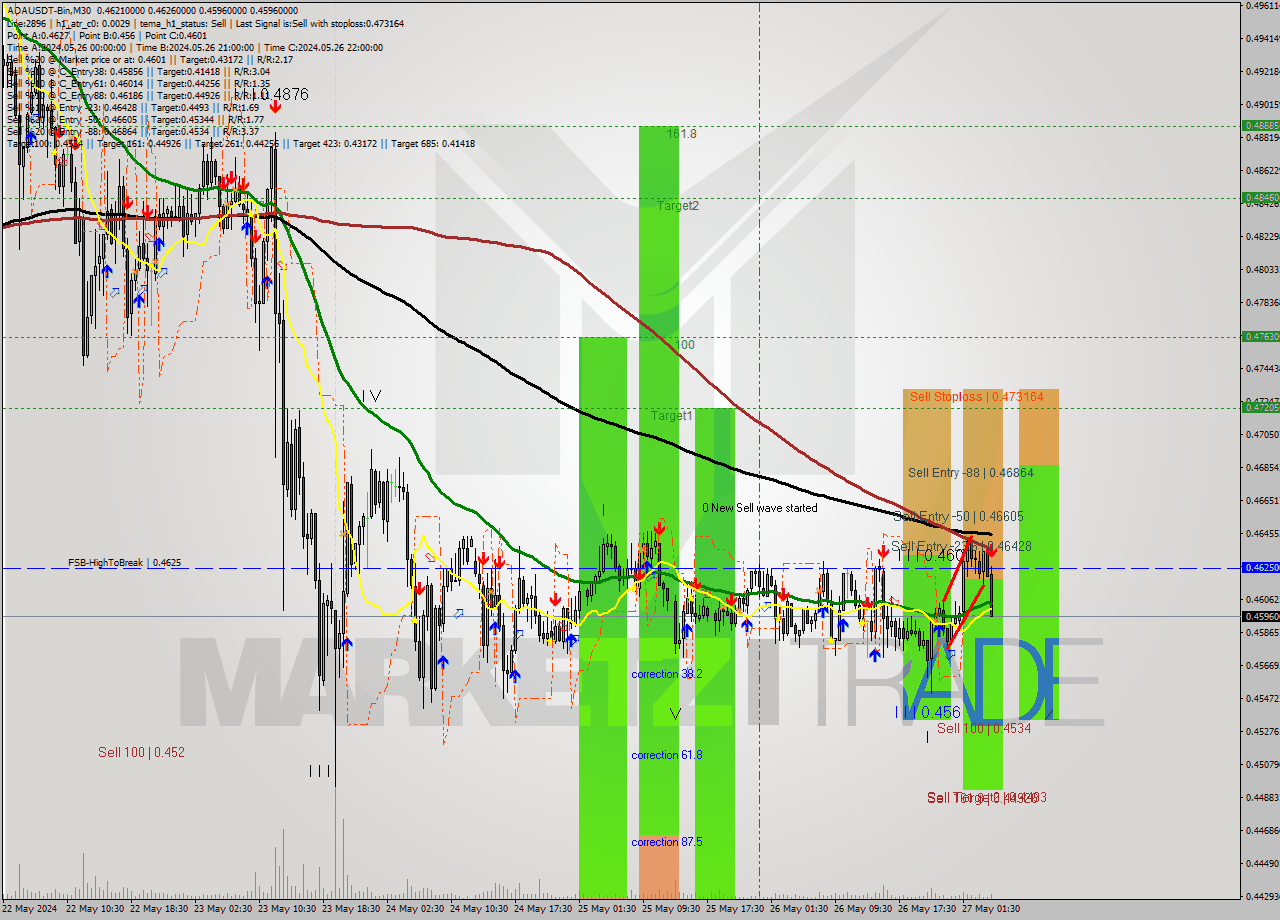This screenshot has height=920, width=1280.
Task: Click the 'Sell Entry -88 | 0.46864' label
Action: point(971,472)
